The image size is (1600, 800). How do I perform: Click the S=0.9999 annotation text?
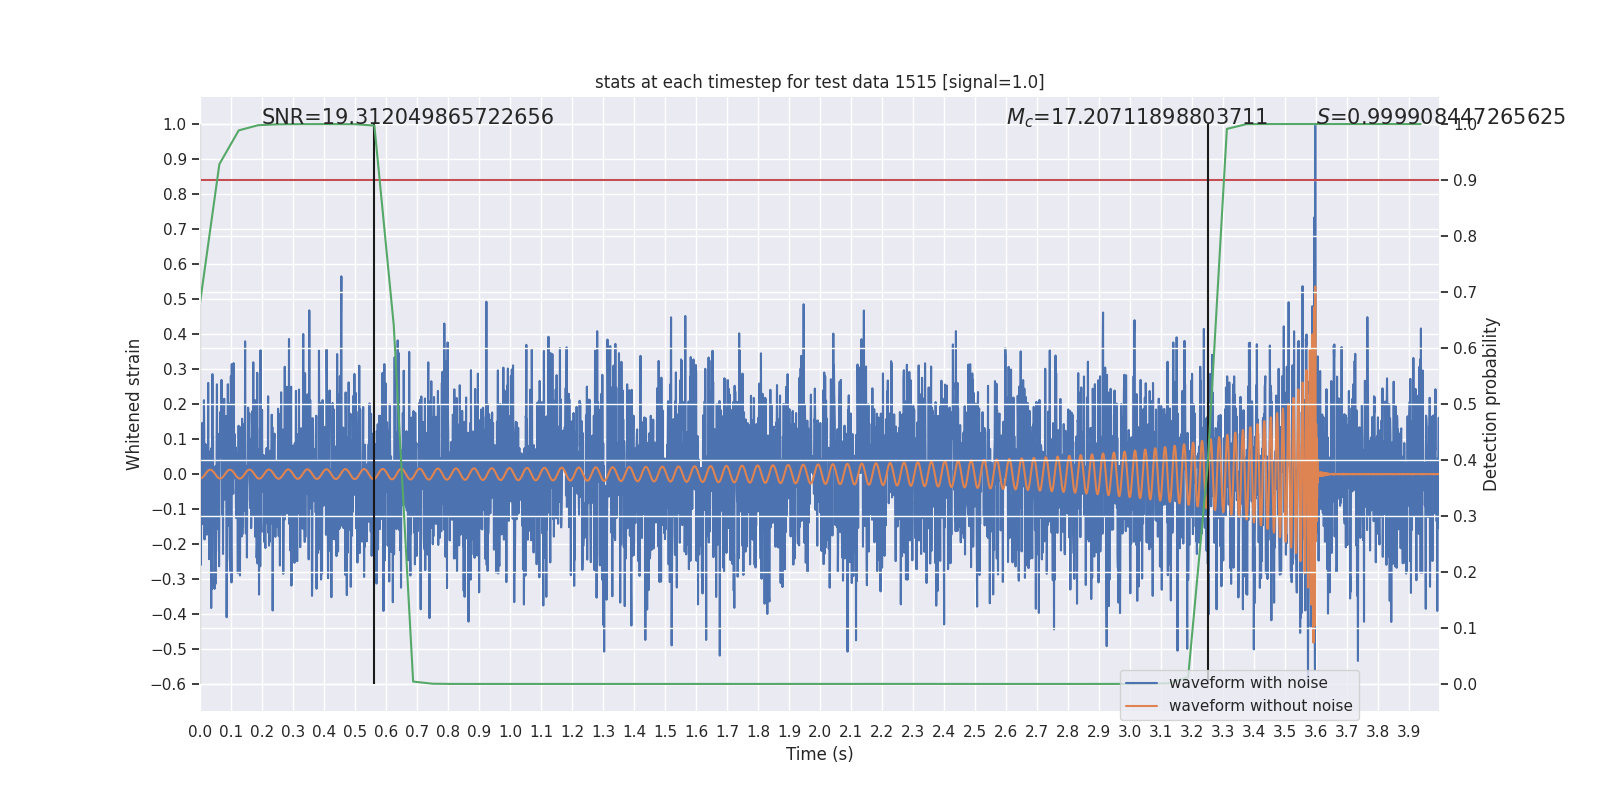pos(1440,117)
